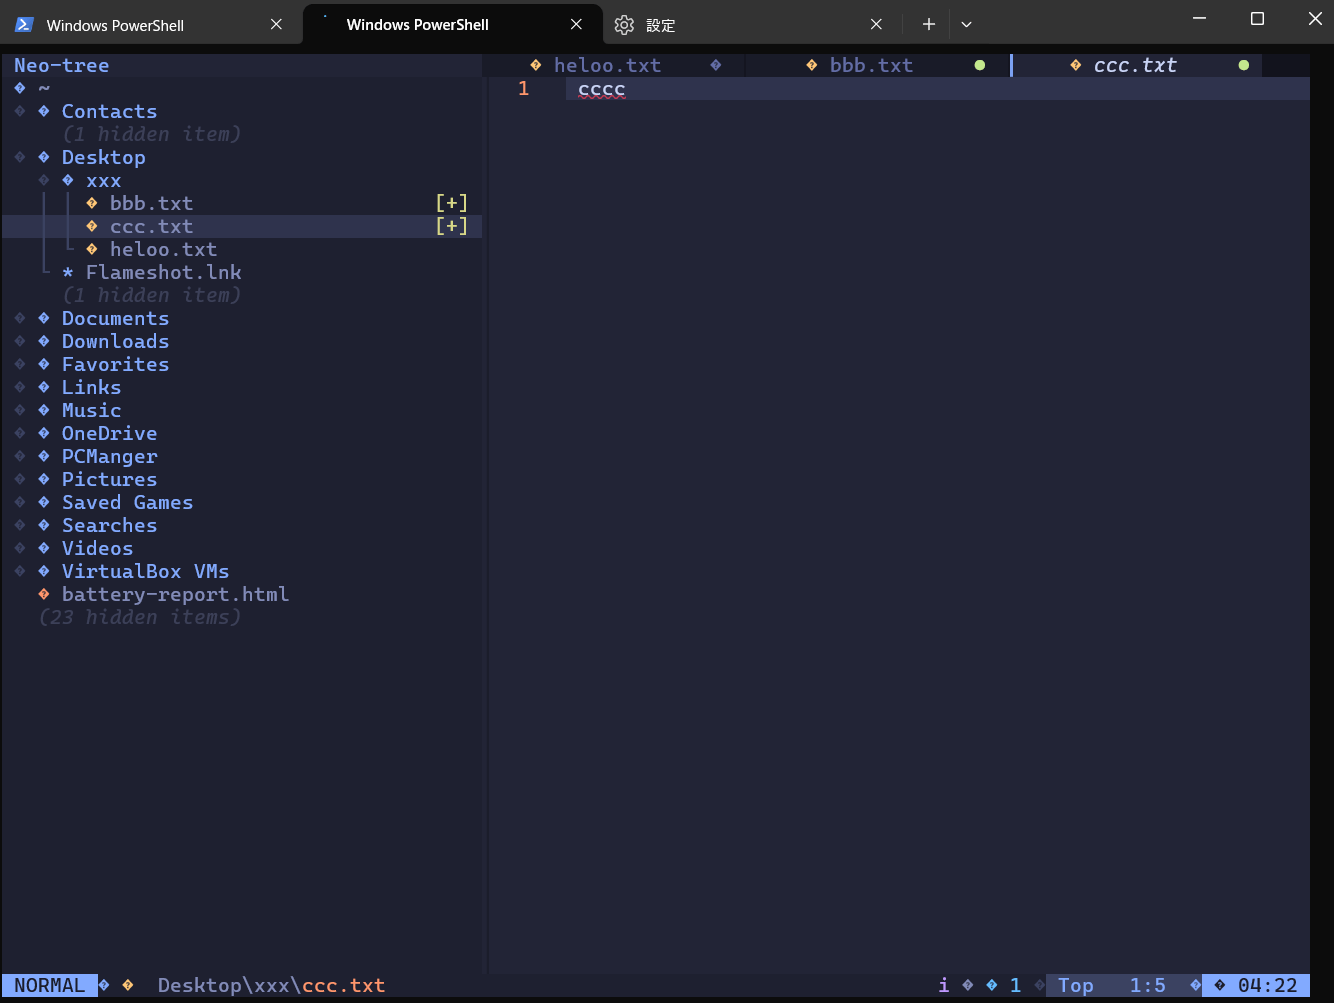Click the folder icon beside OneDrive
Image resolution: width=1334 pixels, height=1003 pixels.
pyautogui.click(x=44, y=433)
